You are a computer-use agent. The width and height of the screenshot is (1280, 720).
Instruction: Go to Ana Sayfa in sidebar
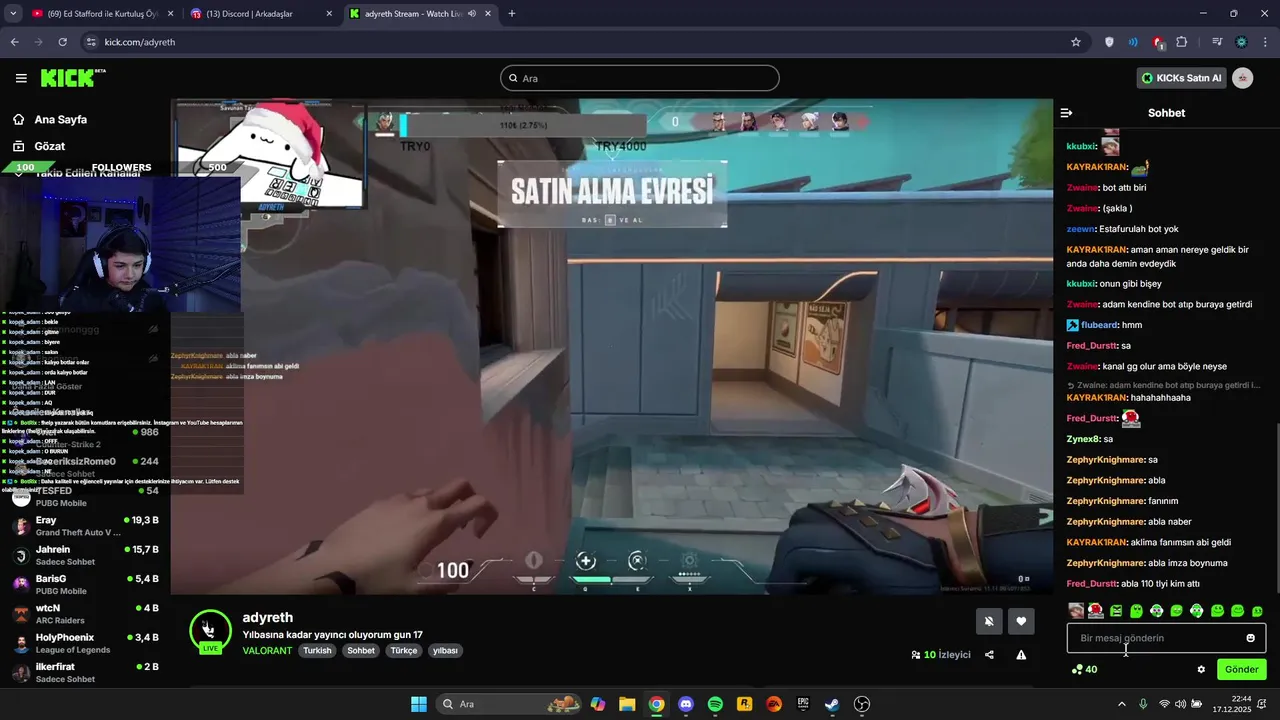pyautogui.click(x=60, y=119)
